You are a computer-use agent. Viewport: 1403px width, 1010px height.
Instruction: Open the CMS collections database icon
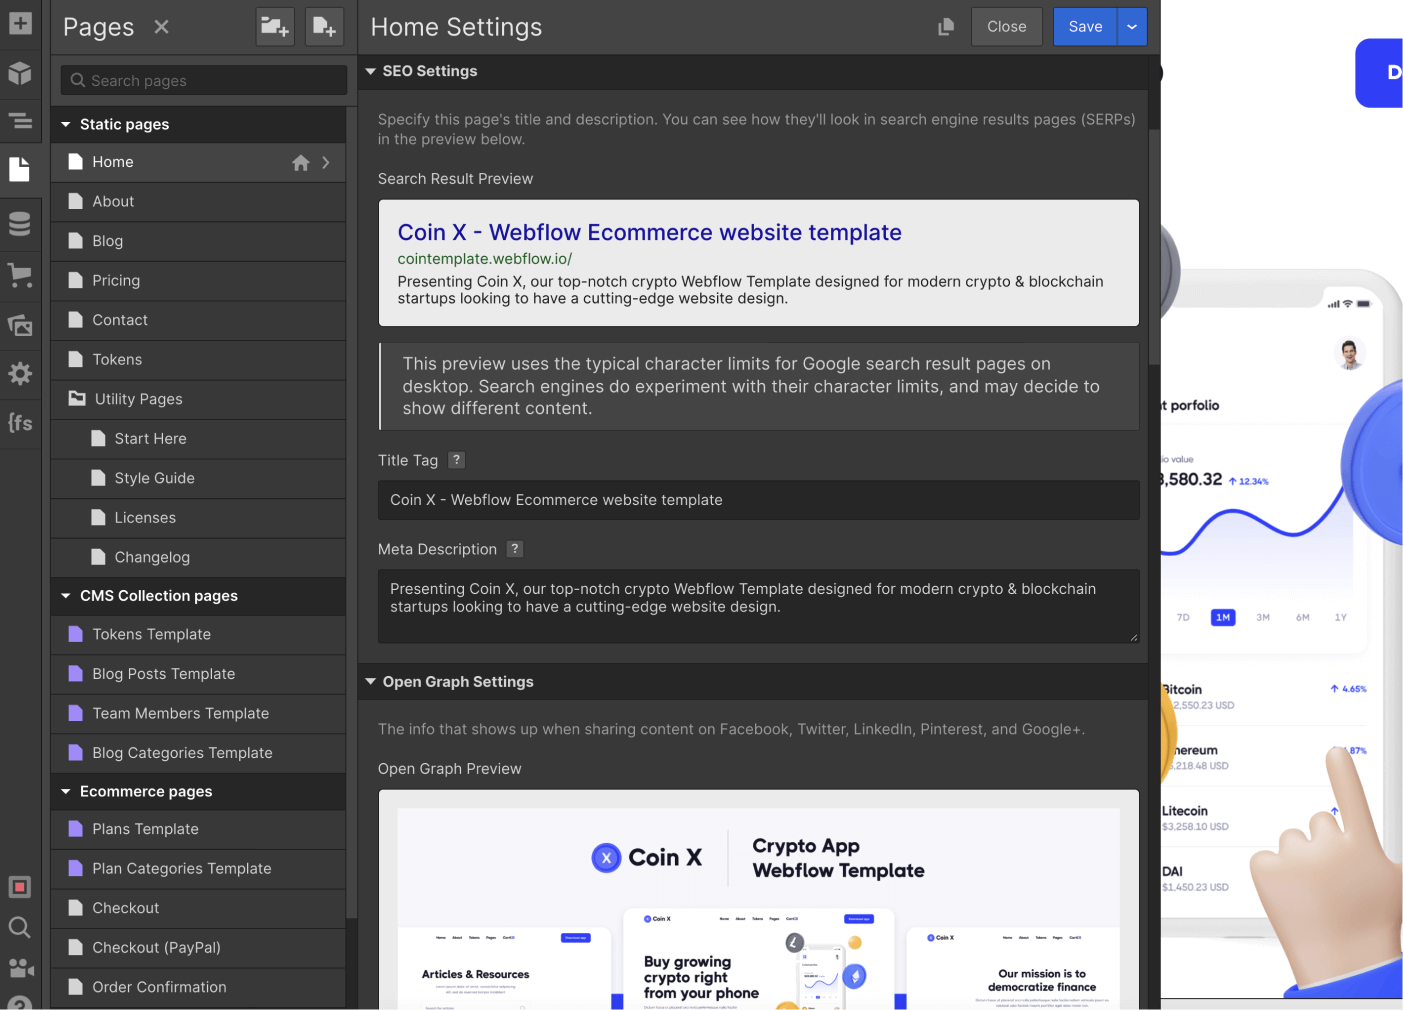tap(20, 224)
